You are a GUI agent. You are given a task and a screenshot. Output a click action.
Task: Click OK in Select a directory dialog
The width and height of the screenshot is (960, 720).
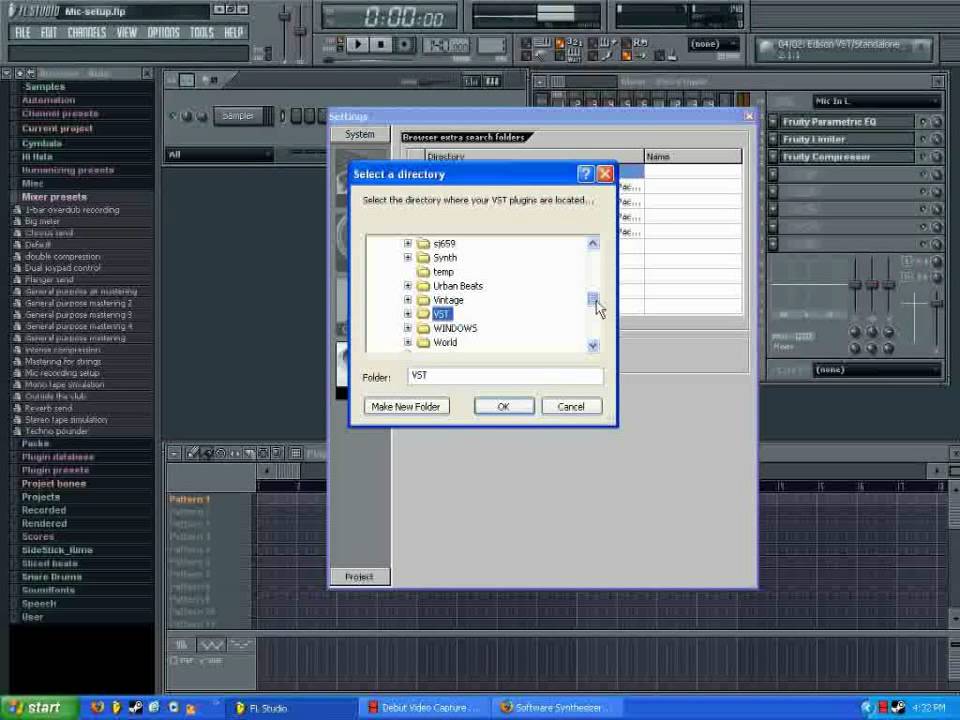(x=504, y=407)
